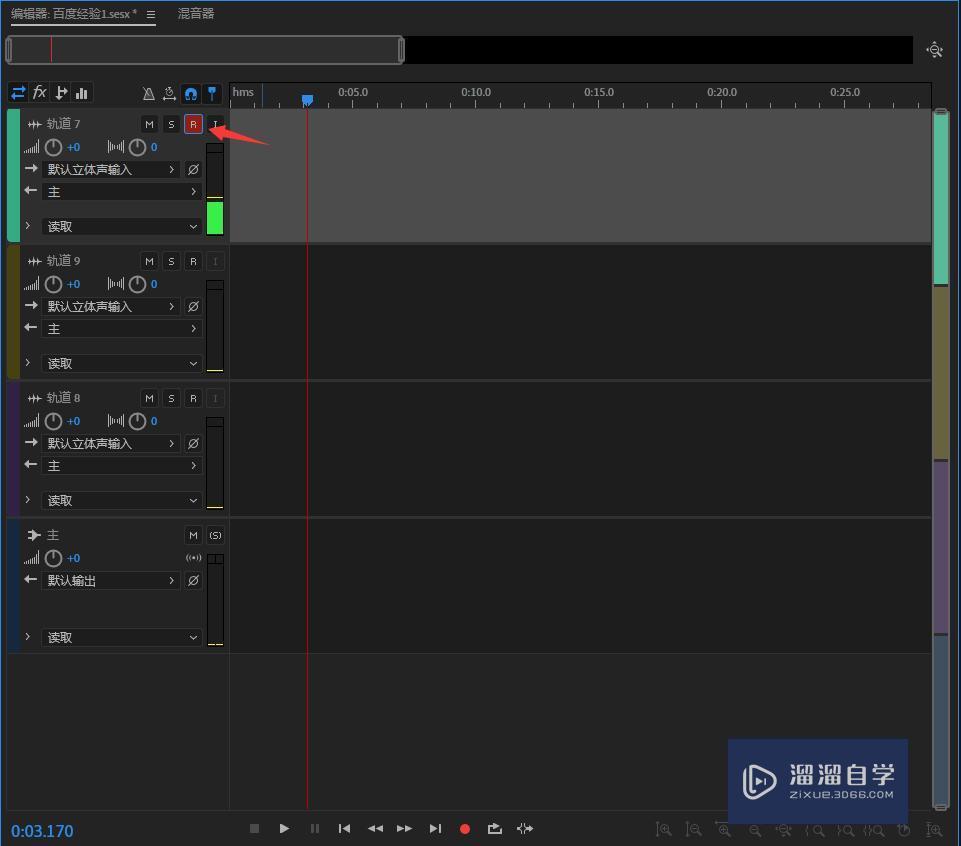Open 轨道 7 主 output dropdown
The height and width of the screenshot is (846, 961).
coord(122,192)
